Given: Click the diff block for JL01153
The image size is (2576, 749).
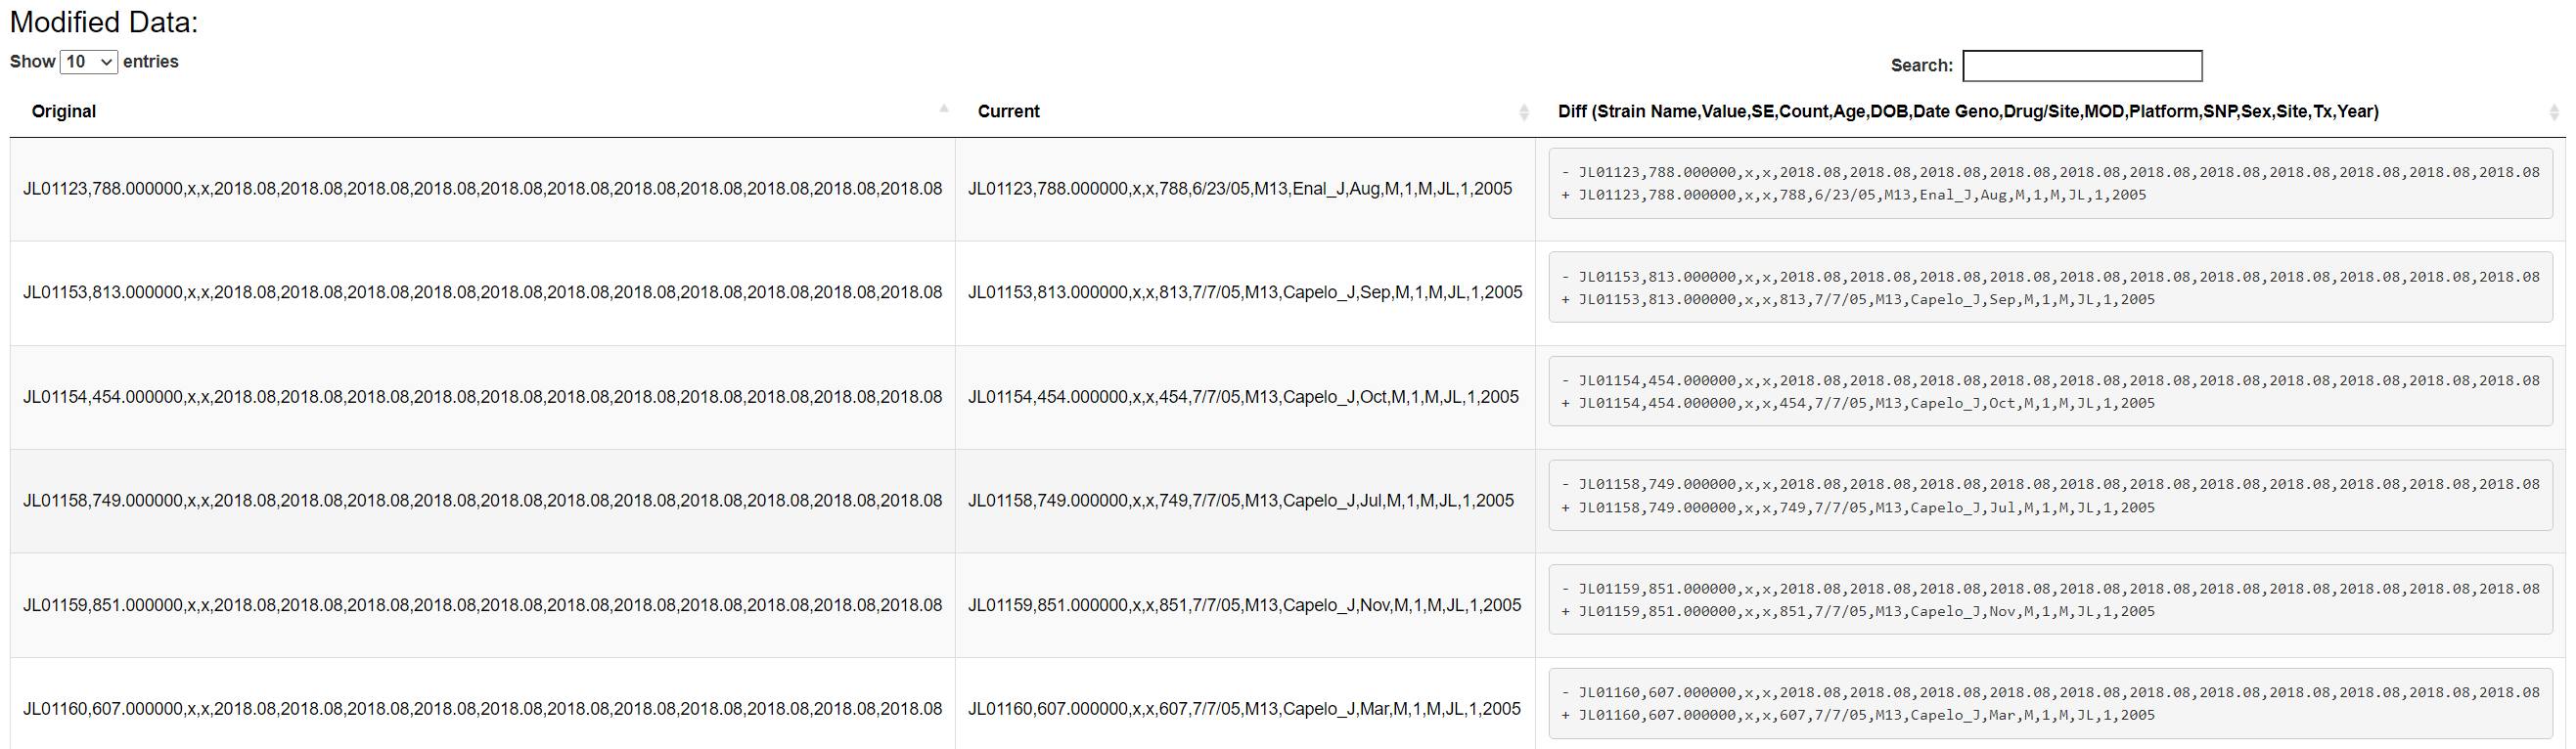Looking at the screenshot, I should coord(2049,288).
